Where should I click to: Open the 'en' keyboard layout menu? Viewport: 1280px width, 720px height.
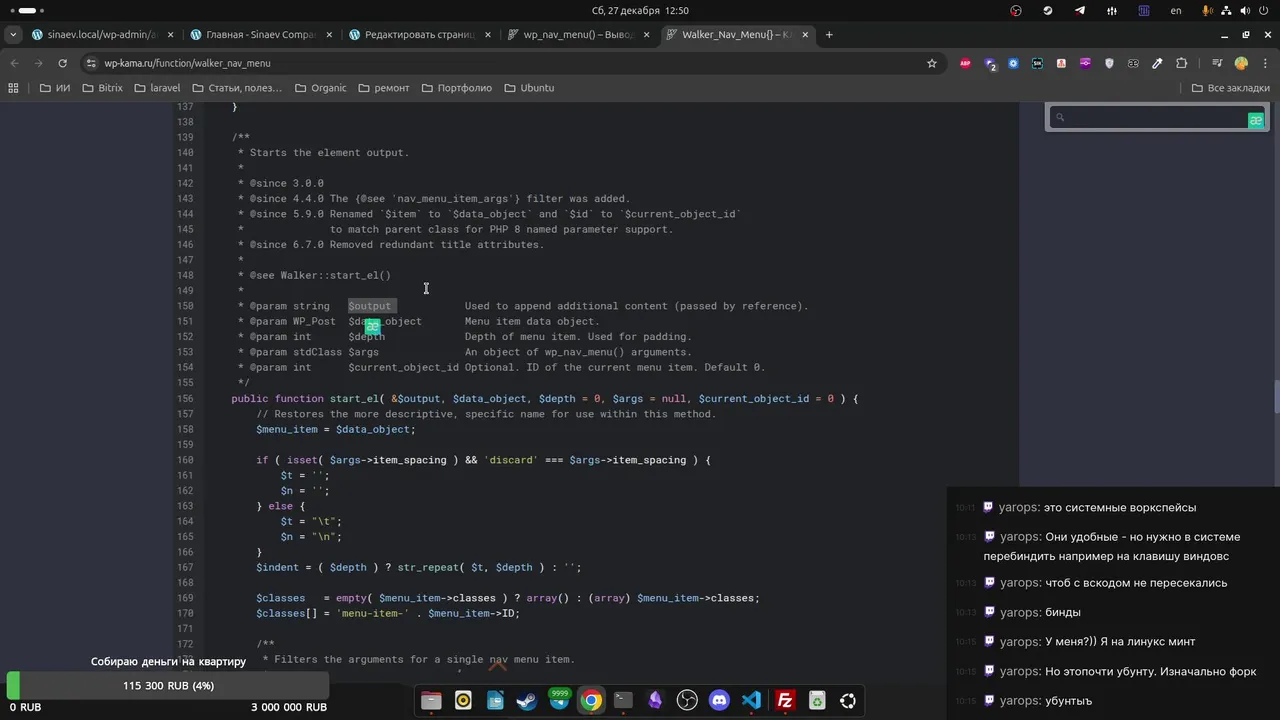pos(1176,10)
